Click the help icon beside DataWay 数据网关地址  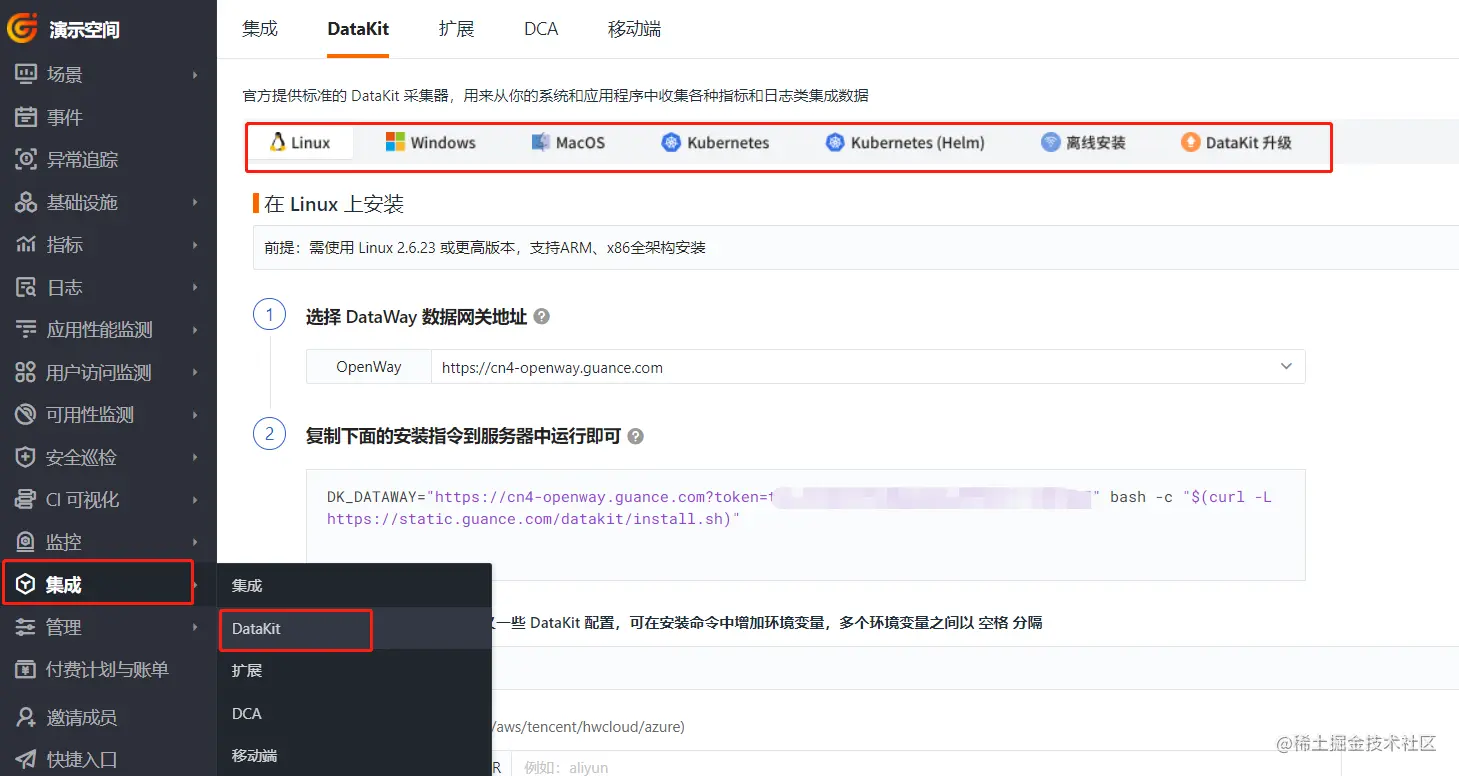(x=541, y=317)
